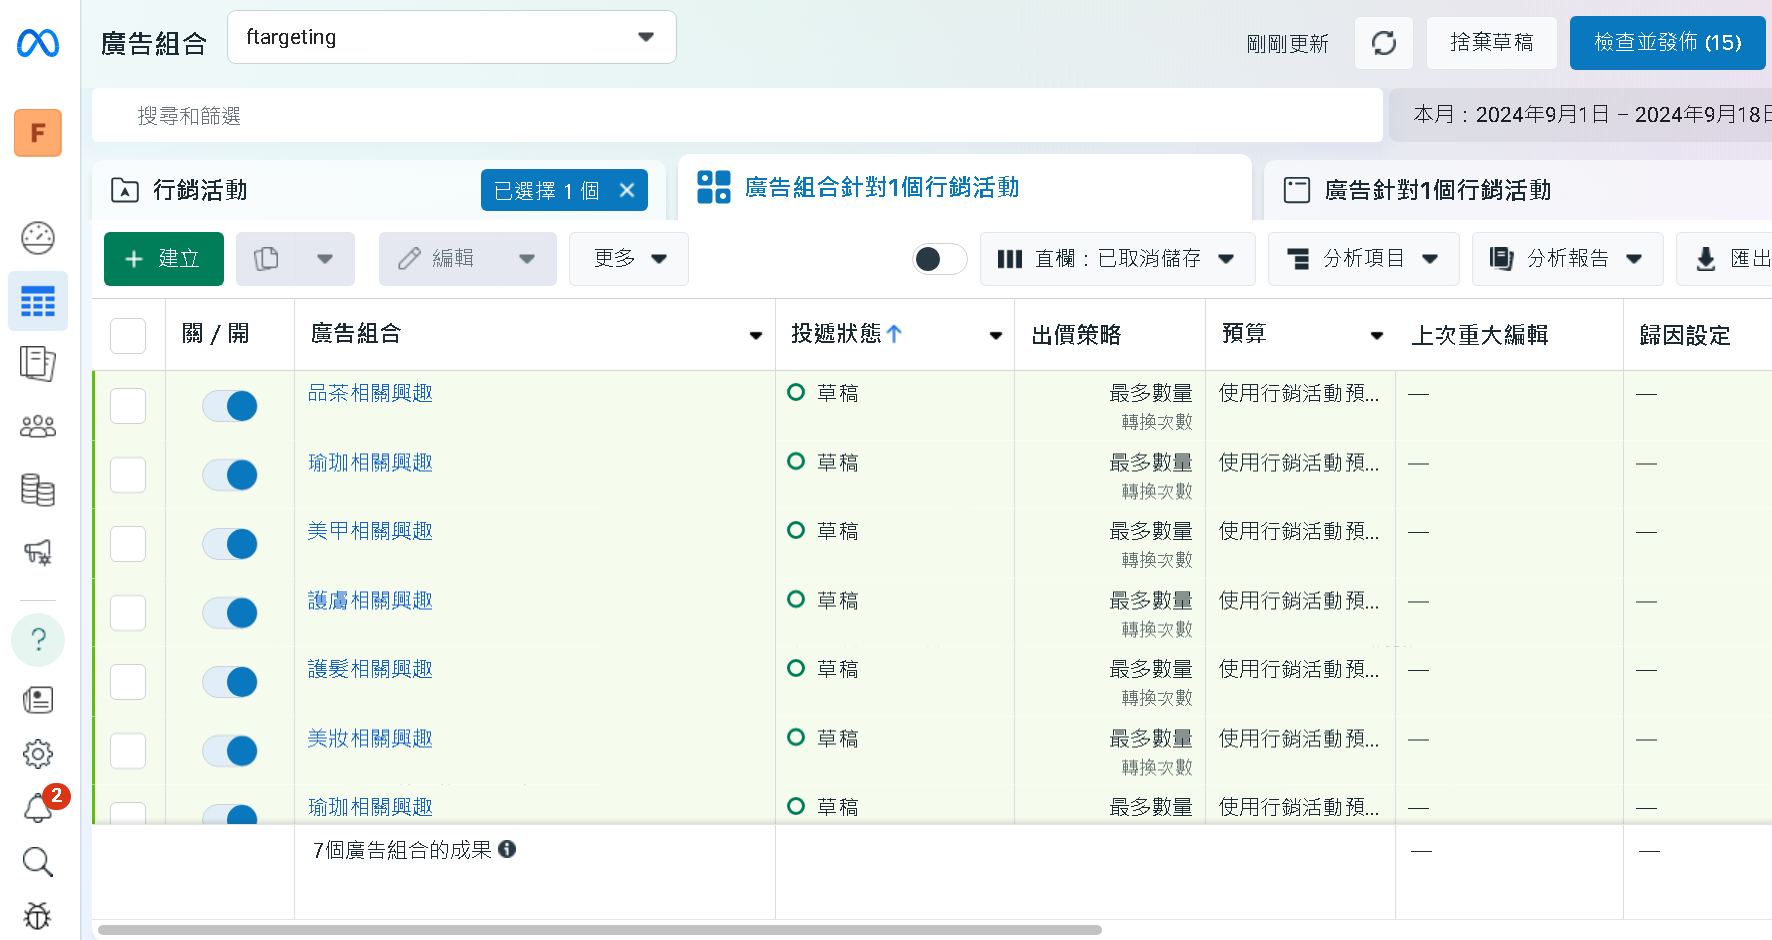Open the ftargeting account dropdown
The image size is (1772, 940).
(x=452, y=37)
